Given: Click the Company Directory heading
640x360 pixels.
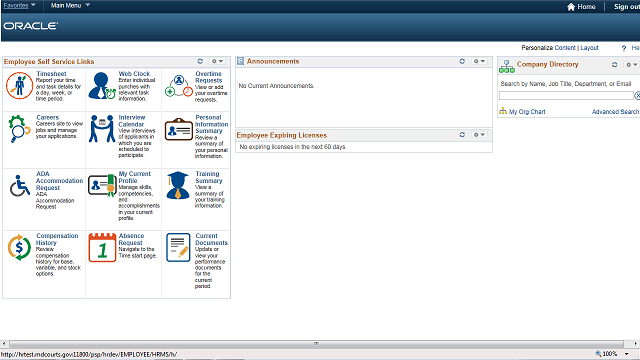Looking at the screenshot, I should [x=547, y=64].
